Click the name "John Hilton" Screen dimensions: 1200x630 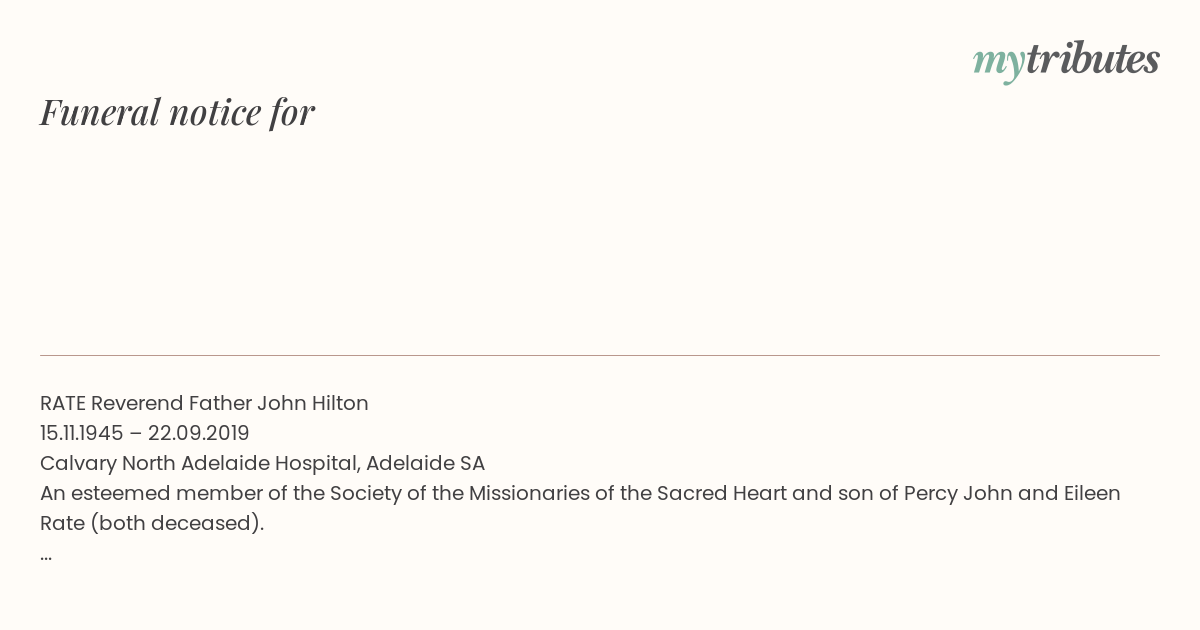(x=313, y=403)
